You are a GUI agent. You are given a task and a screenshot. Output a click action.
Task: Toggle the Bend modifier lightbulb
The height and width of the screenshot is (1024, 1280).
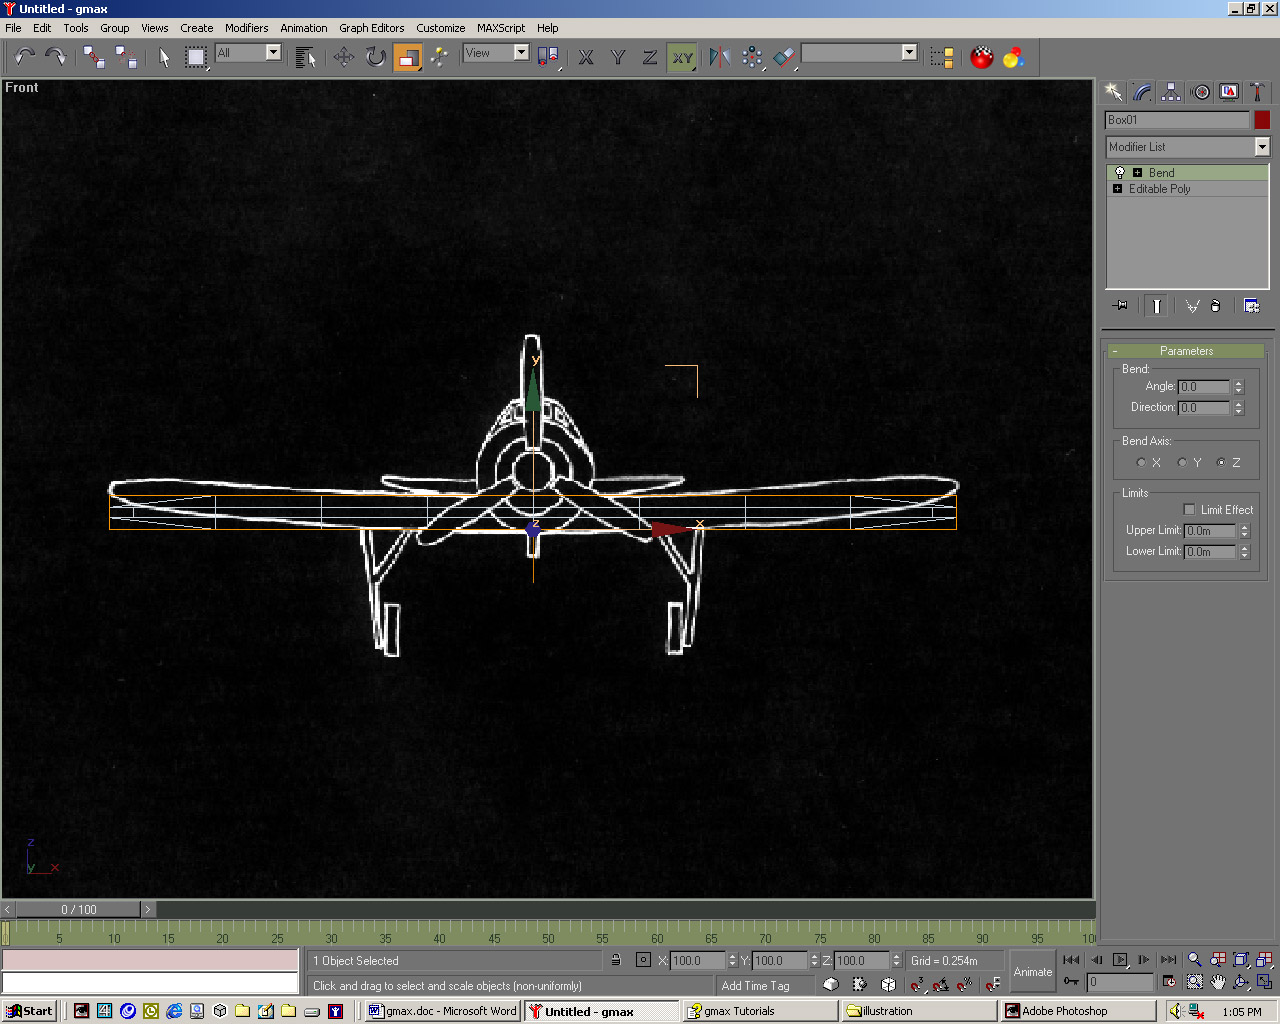coord(1120,173)
